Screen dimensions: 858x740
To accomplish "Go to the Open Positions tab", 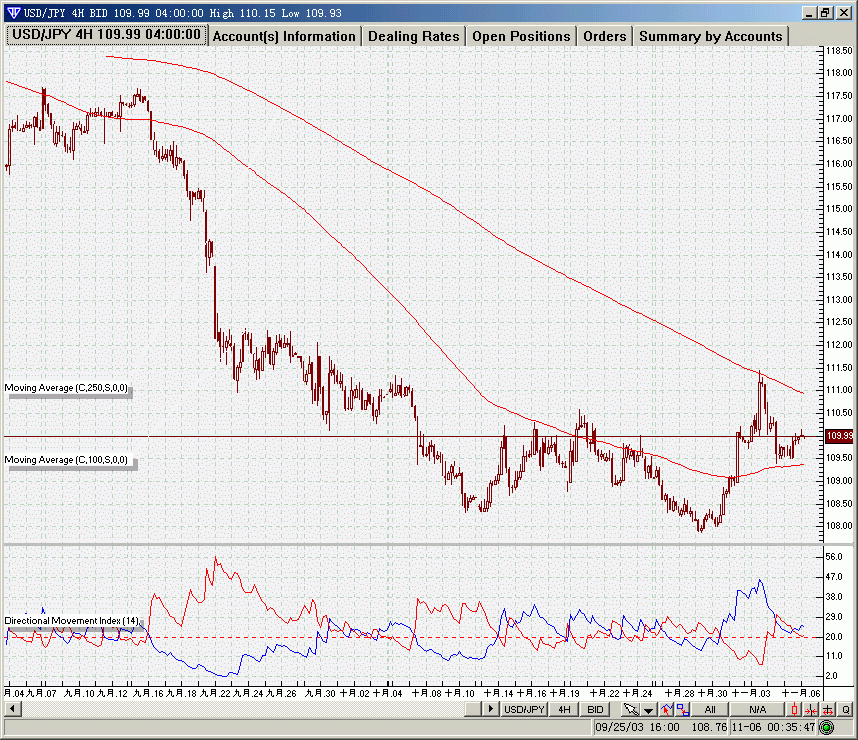I will coord(521,36).
